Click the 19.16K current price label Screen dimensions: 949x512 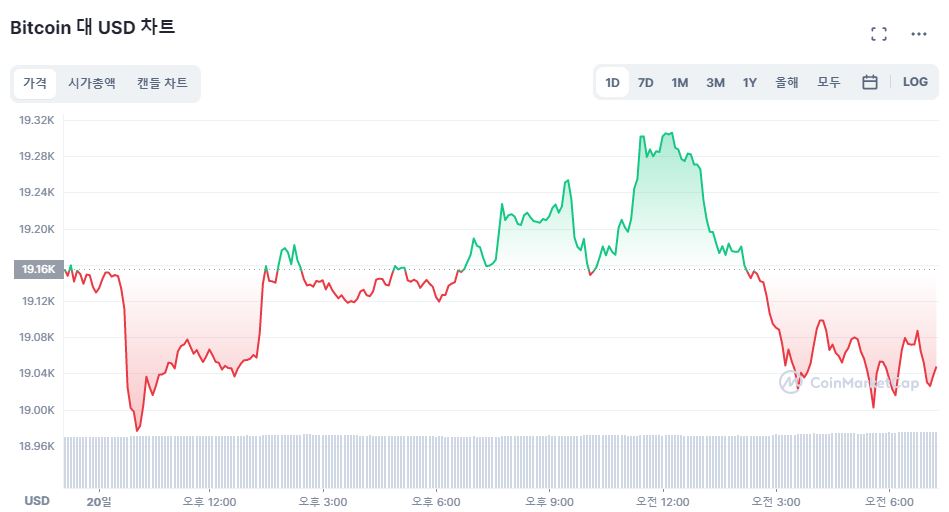[x=37, y=268]
